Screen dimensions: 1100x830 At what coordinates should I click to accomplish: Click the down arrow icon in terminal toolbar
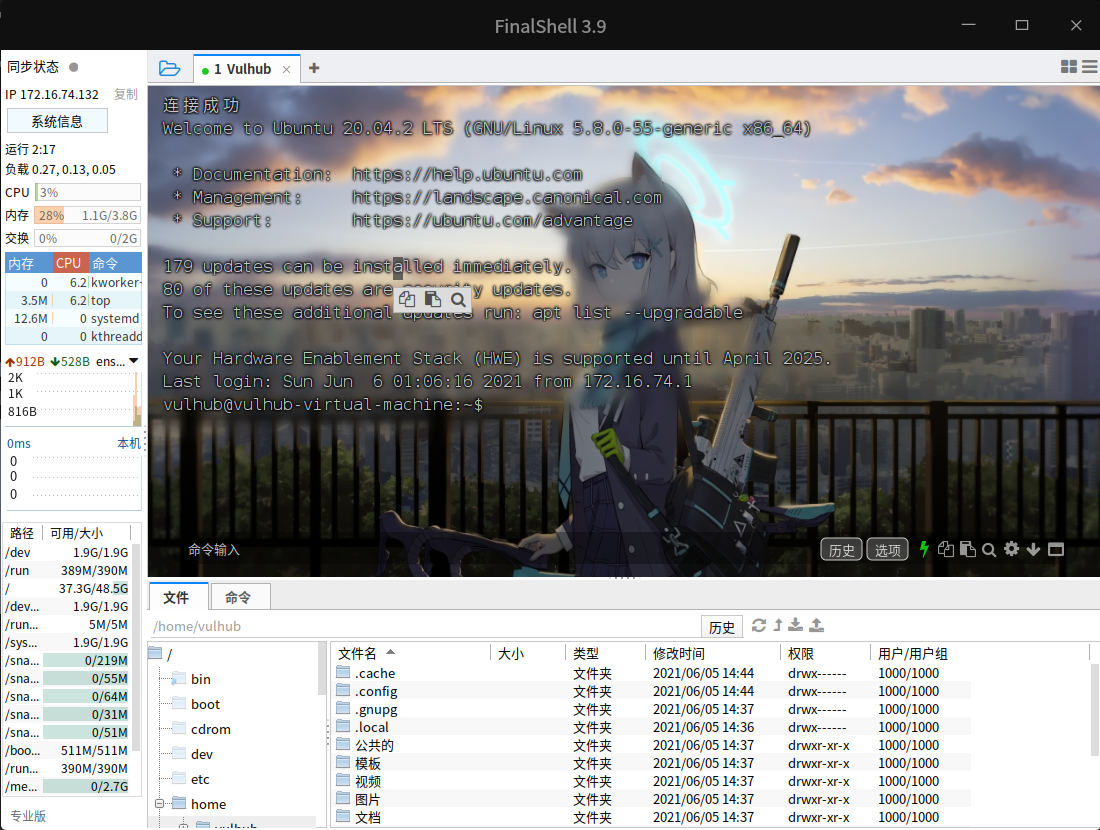coord(1033,549)
